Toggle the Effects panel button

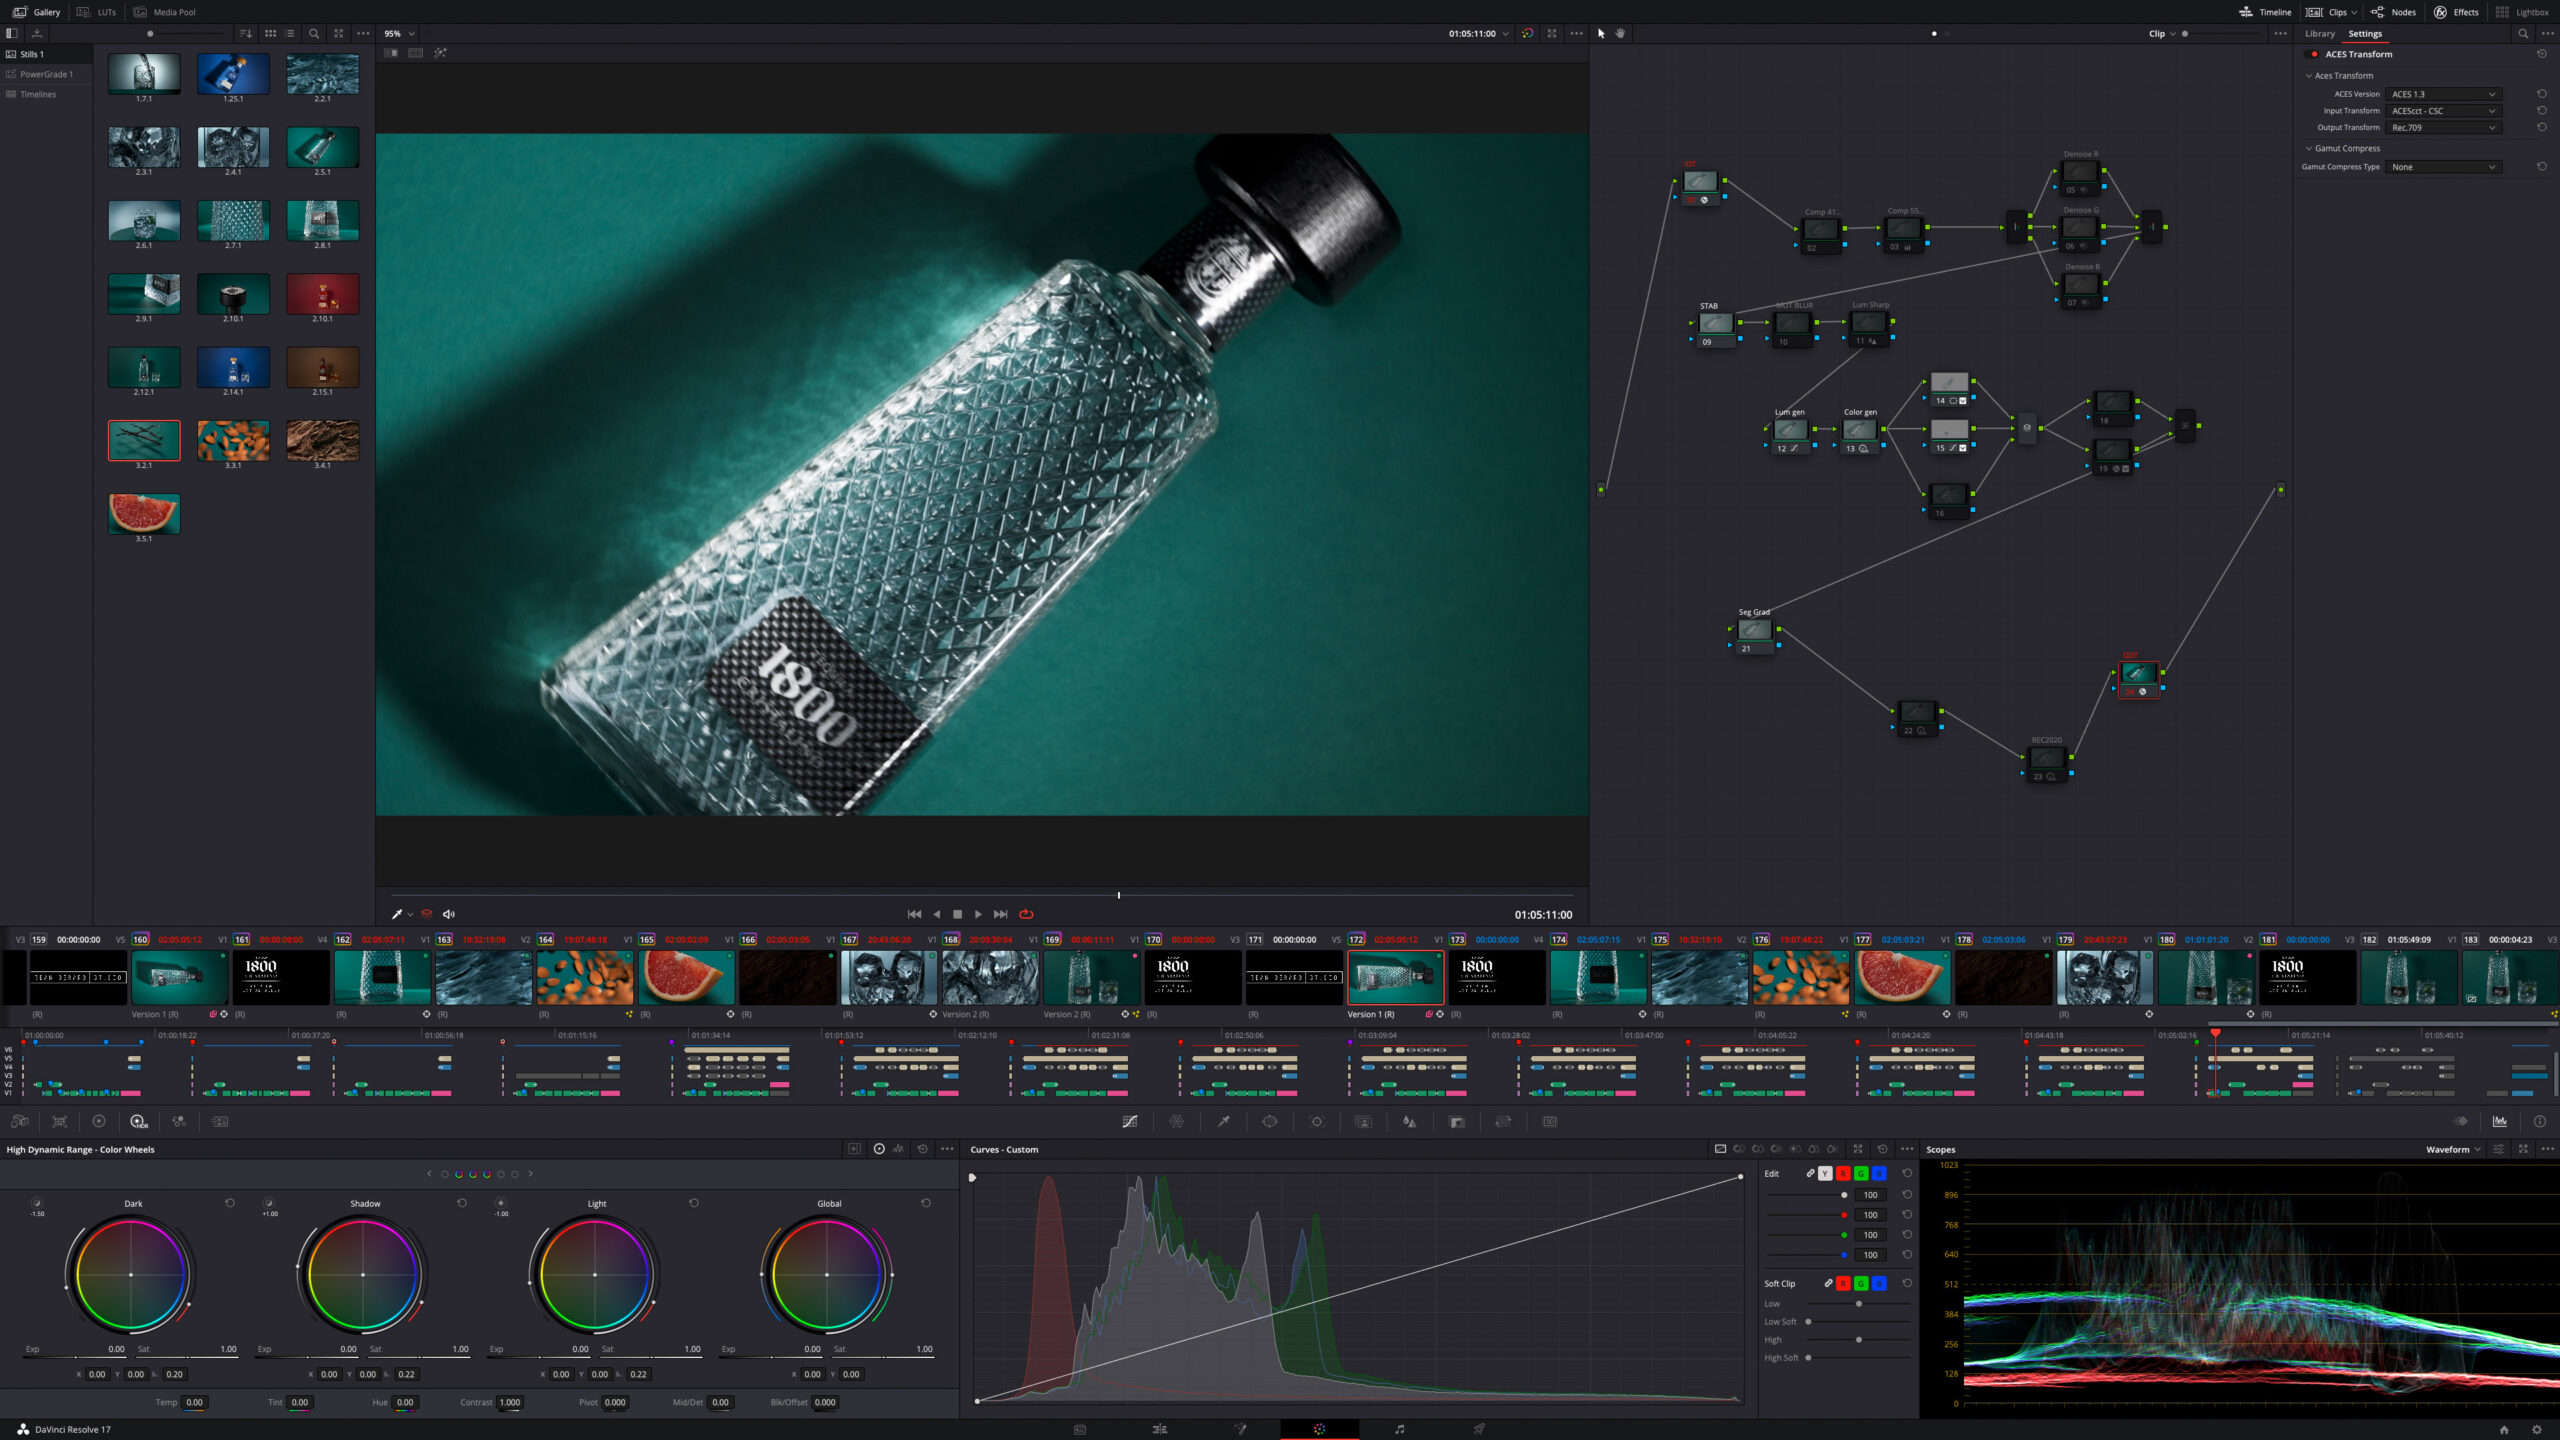2456,12
